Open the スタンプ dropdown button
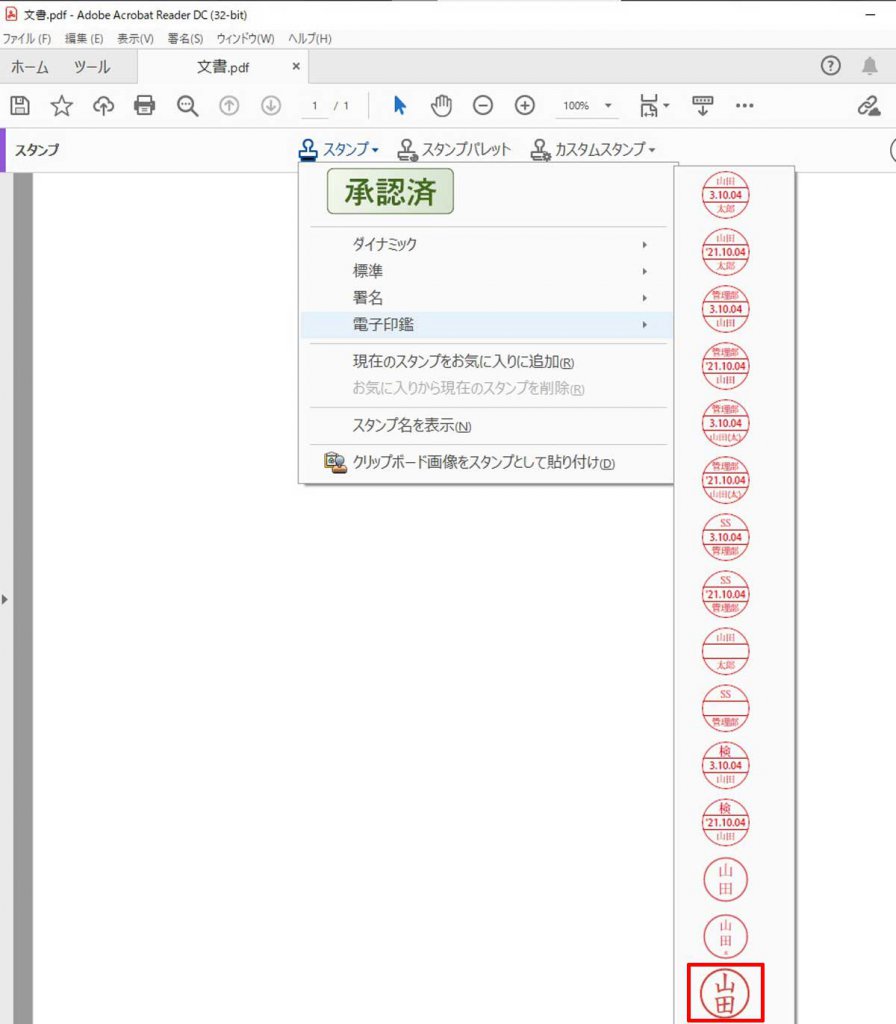The width and height of the screenshot is (896, 1024). pyautogui.click(x=339, y=150)
